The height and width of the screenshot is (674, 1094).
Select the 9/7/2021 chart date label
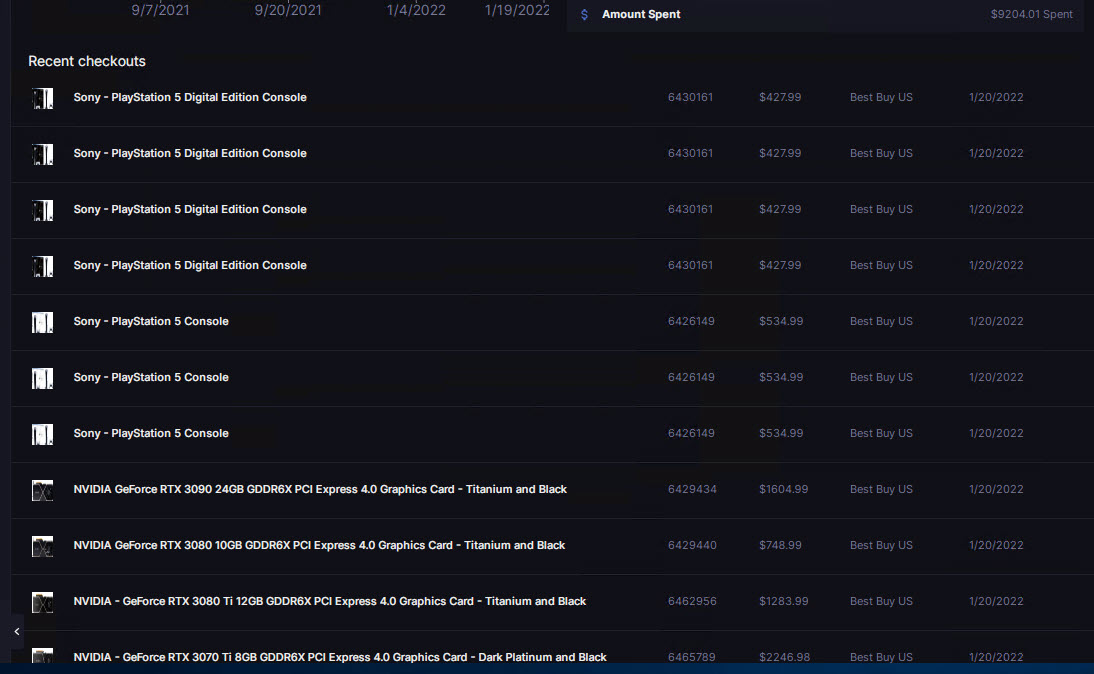(x=160, y=10)
